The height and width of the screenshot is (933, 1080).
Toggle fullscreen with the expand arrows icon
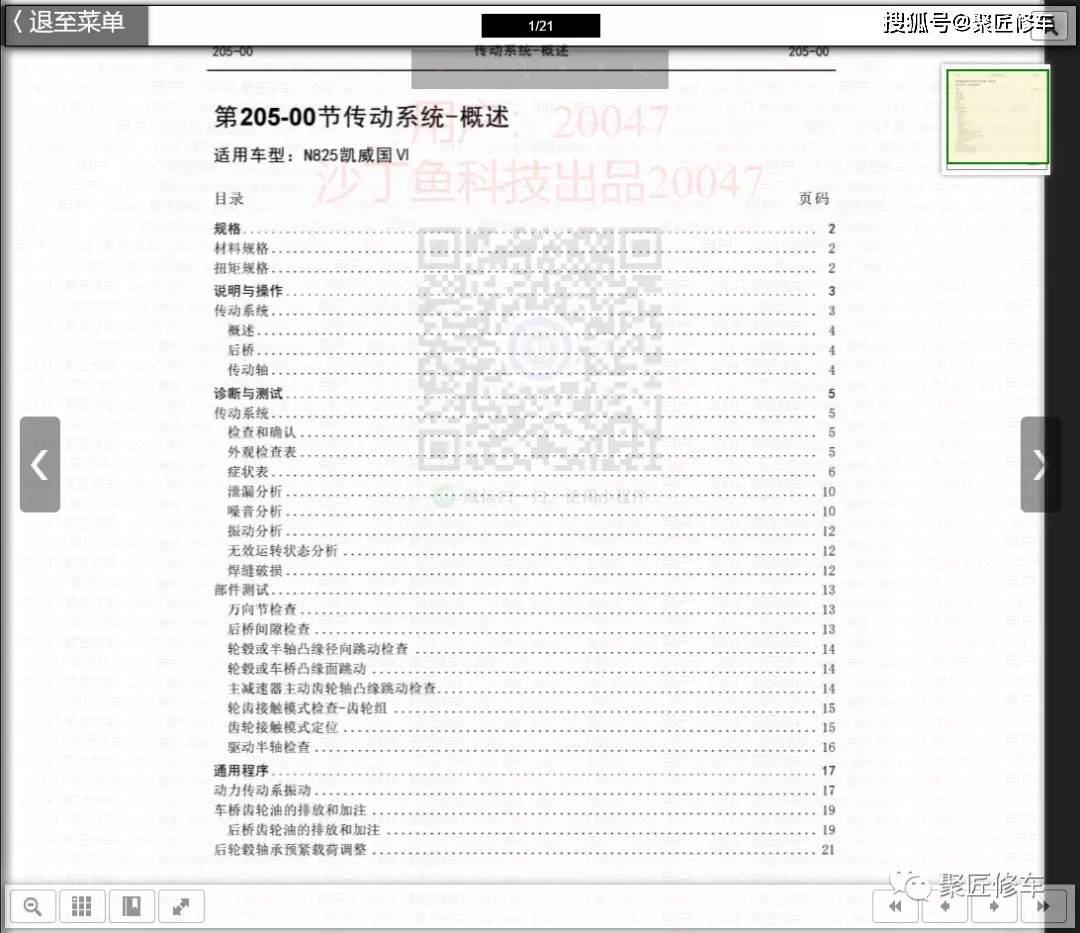coord(181,906)
